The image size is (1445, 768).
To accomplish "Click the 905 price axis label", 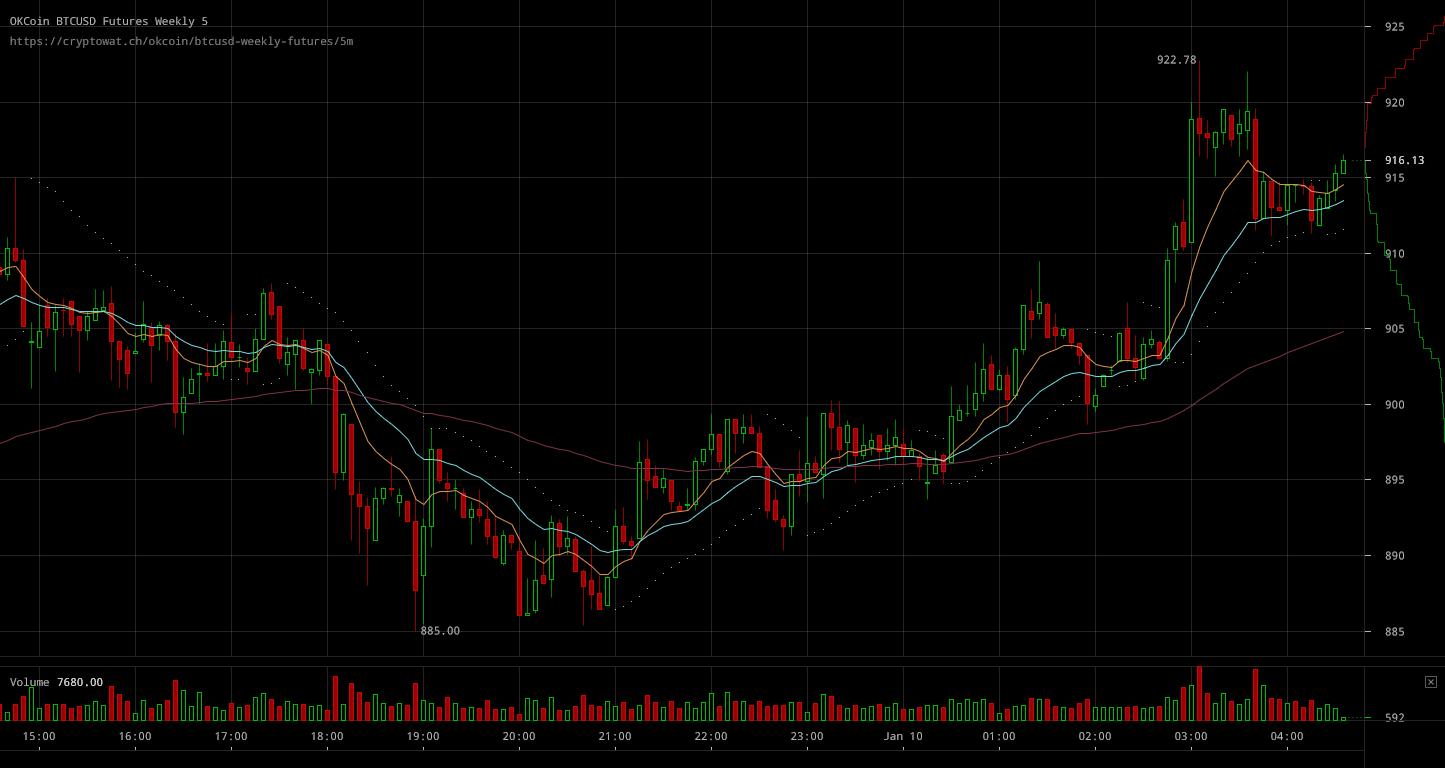I will 1394,329.
